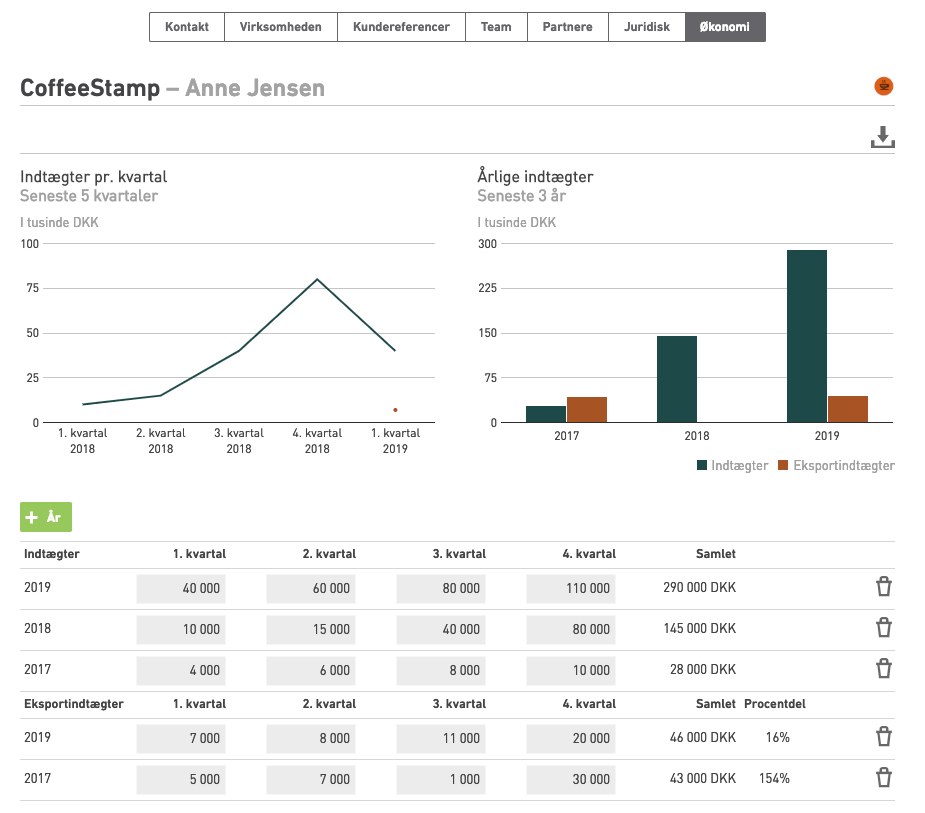Image resolution: width=925 pixels, height=813 pixels.
Task: Edit 2019 export 4. kvartal field 20 000
Action: (571, 739)
